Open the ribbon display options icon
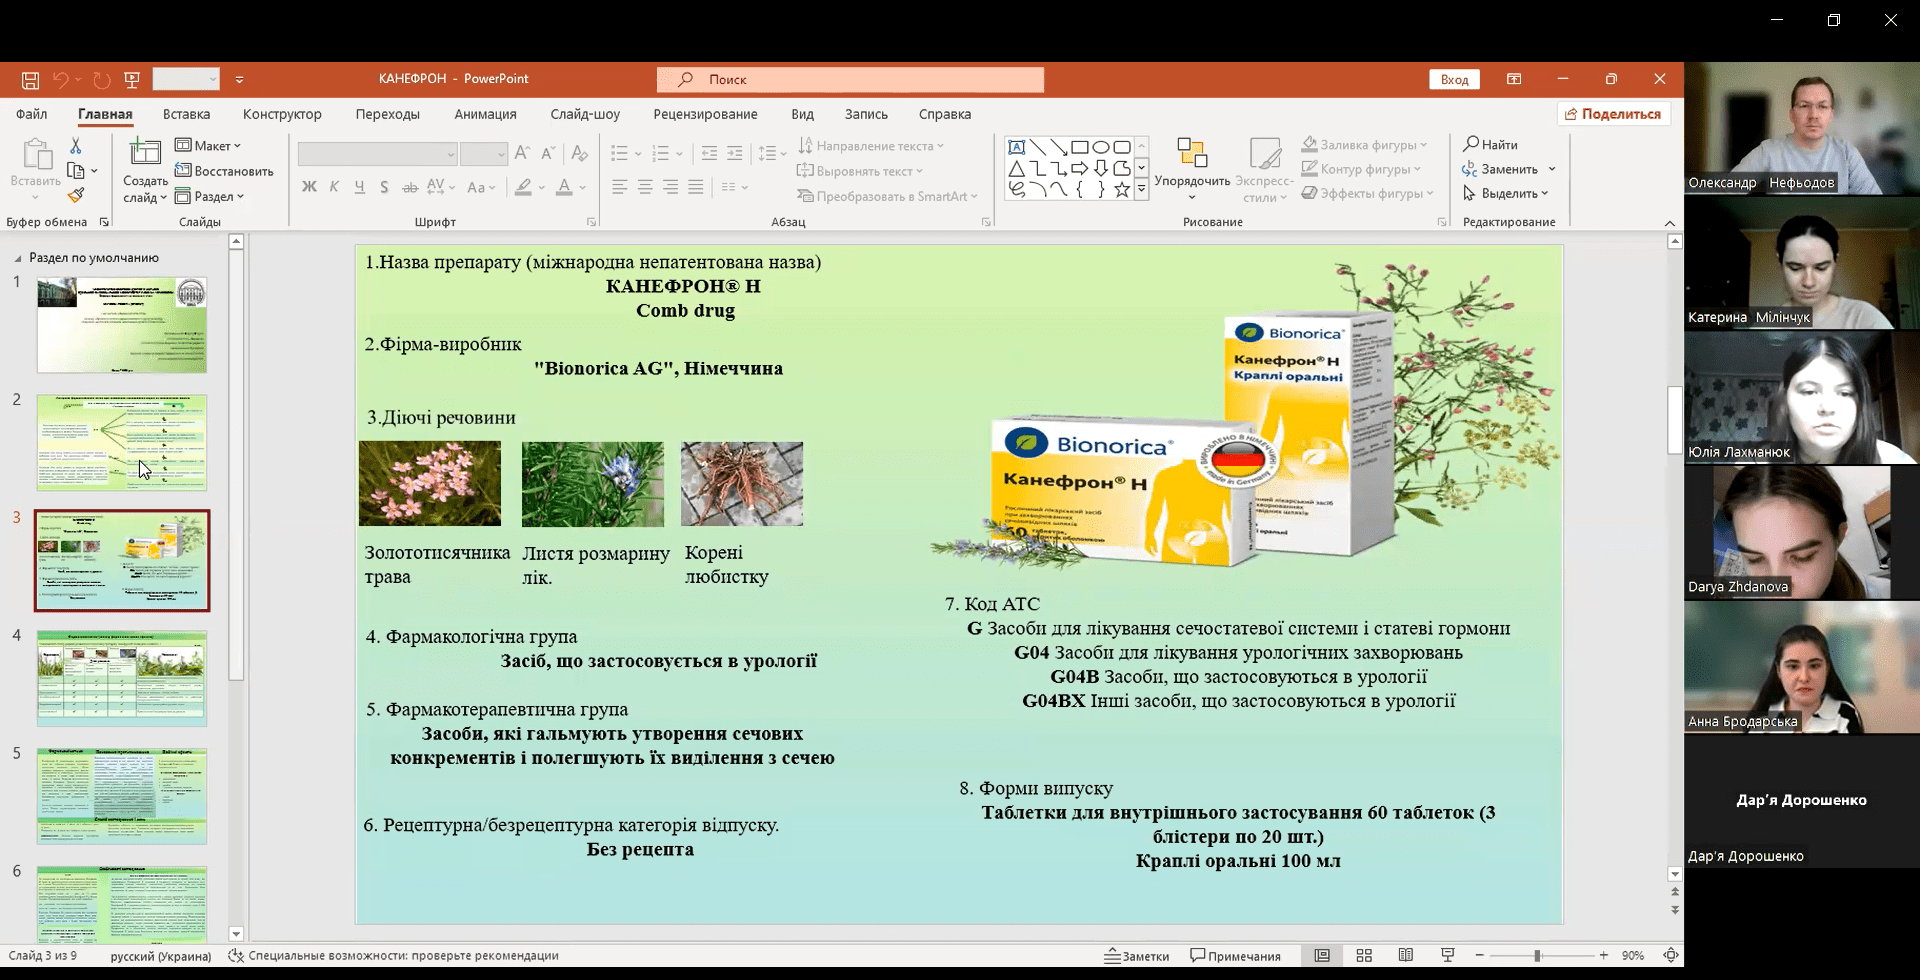Viewport: 1920px width, 980px height. 1514,79
